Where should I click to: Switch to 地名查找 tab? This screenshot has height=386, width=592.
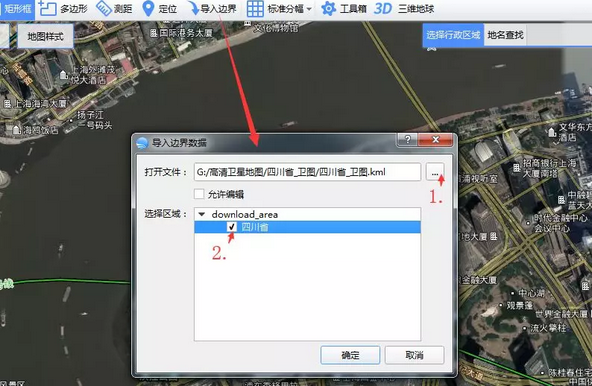tap(505, 35)
